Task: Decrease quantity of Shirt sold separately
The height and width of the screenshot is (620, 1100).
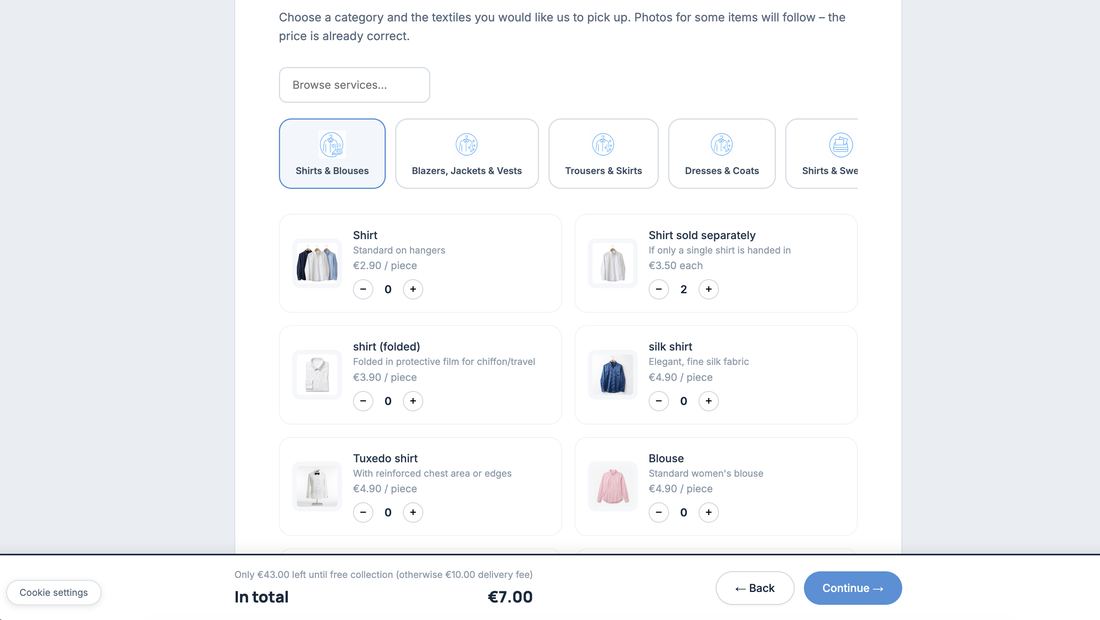Action: pos(658,289)
